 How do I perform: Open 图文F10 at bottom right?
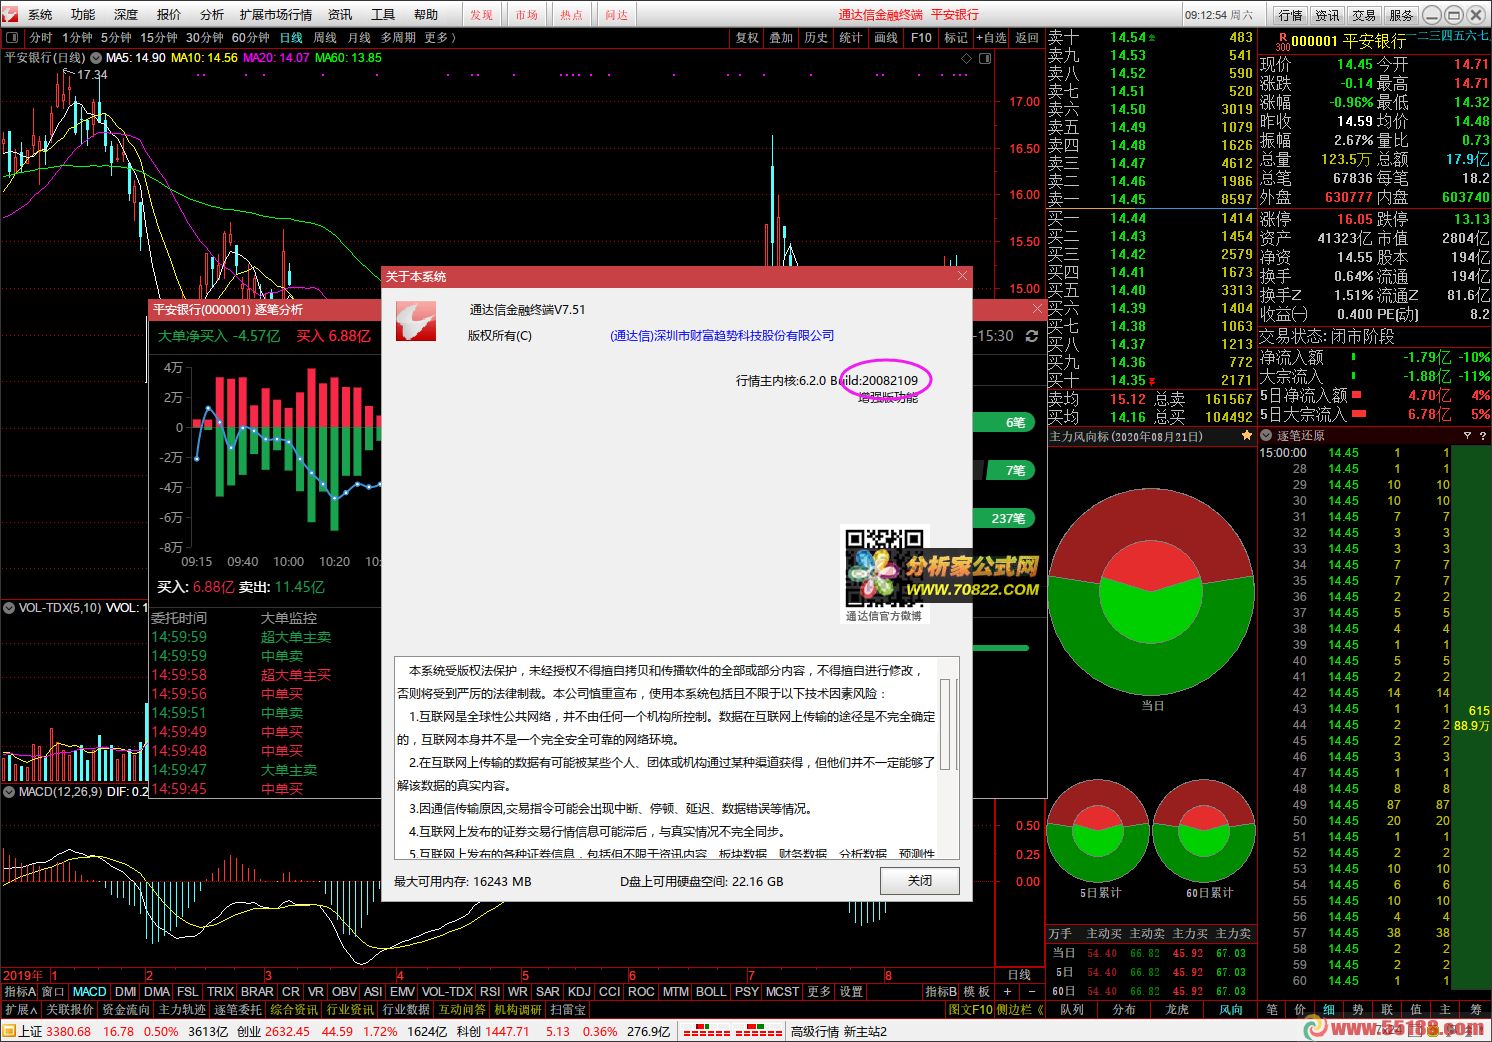pyautogui.click(x=969, y=1010)
